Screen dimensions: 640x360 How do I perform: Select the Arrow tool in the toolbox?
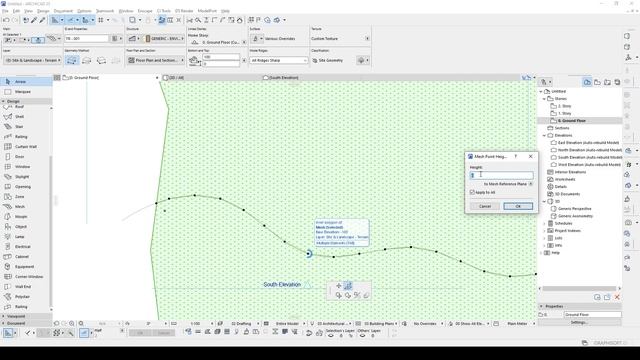26,82
